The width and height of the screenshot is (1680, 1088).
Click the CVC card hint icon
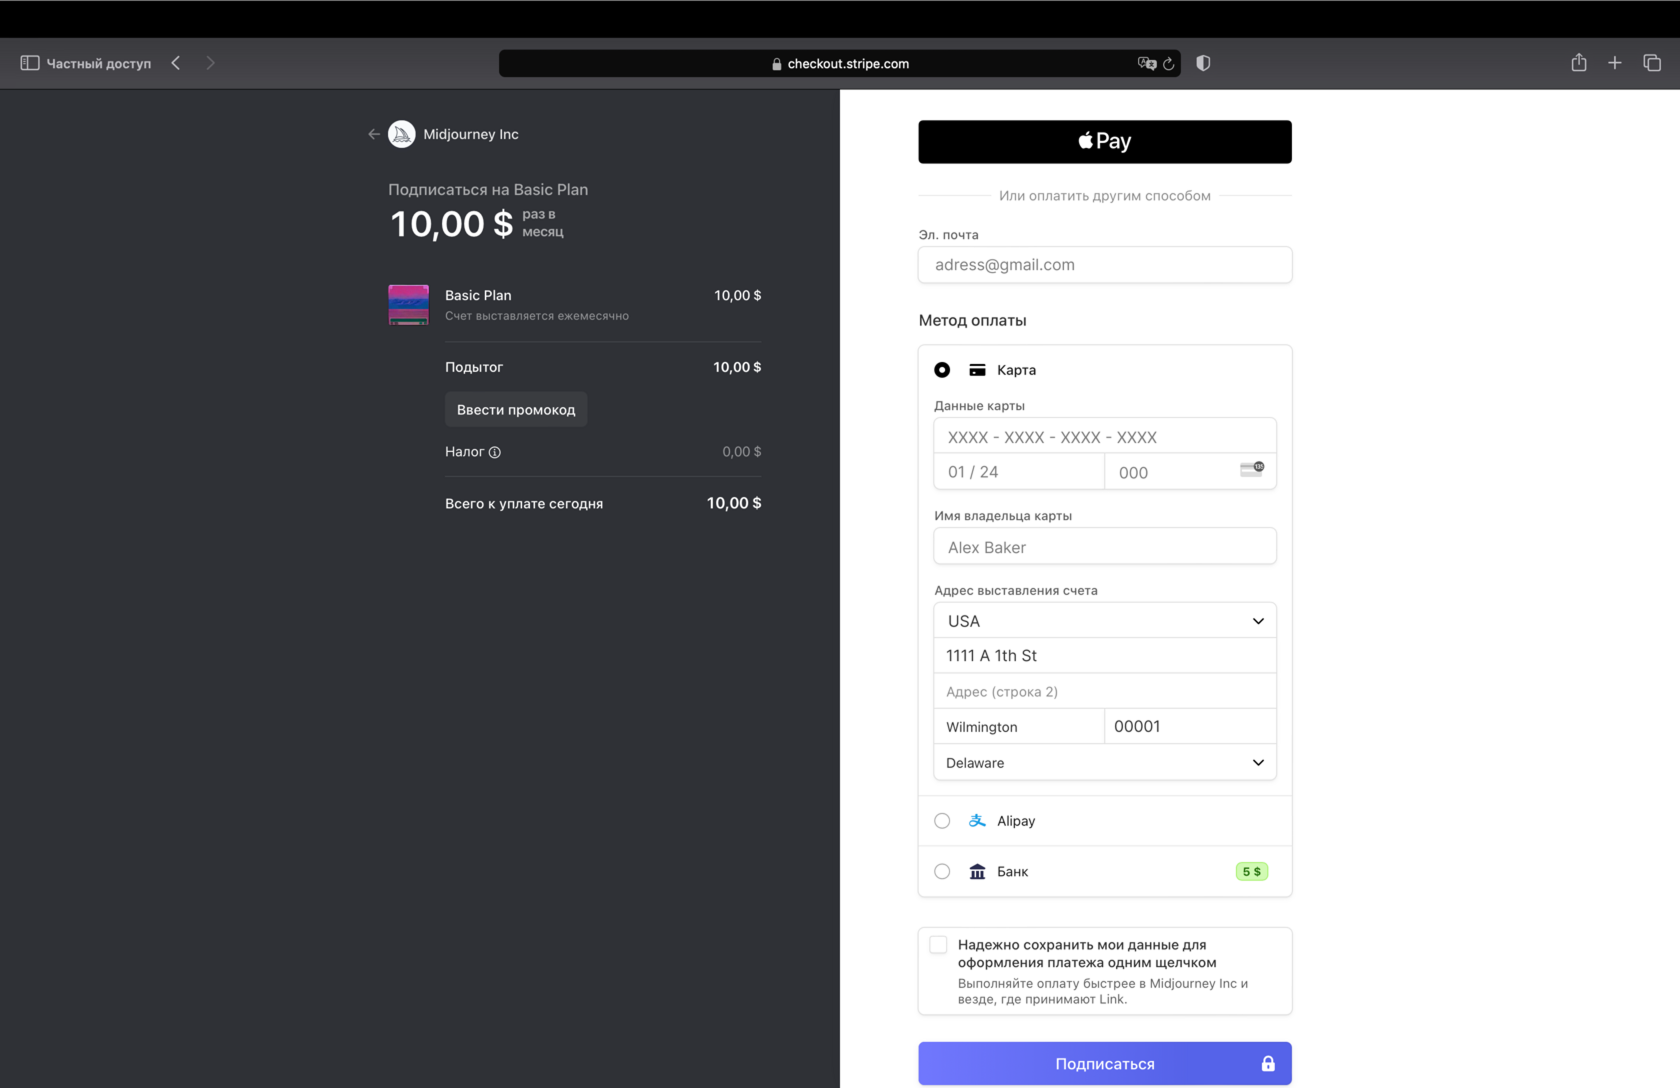1252,469
